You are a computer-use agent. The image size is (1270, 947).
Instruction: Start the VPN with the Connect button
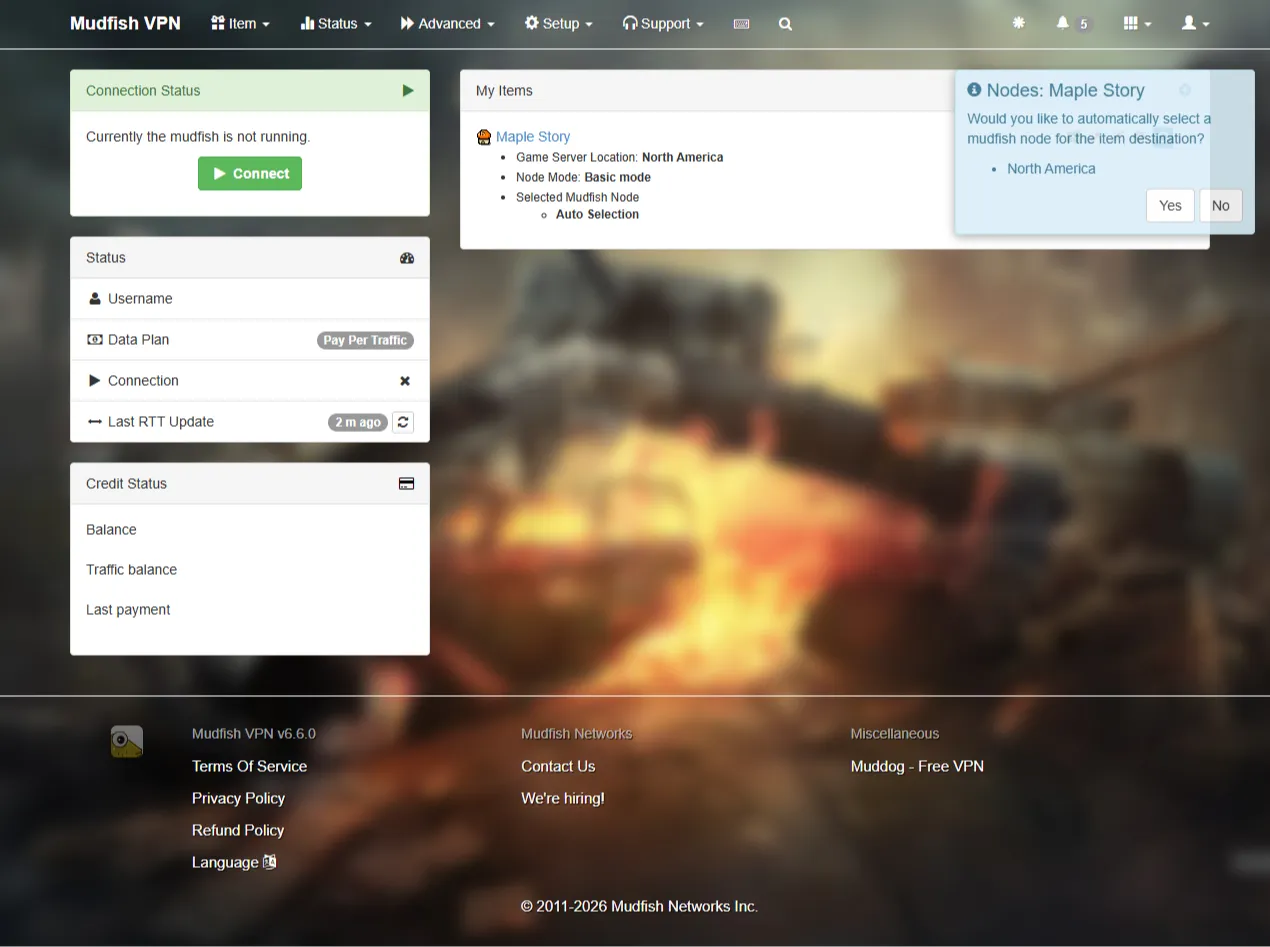(x=250, y=174)
